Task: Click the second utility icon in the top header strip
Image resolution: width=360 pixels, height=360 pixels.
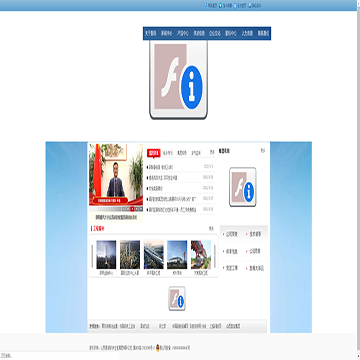Action: click(x=220, y=5)
